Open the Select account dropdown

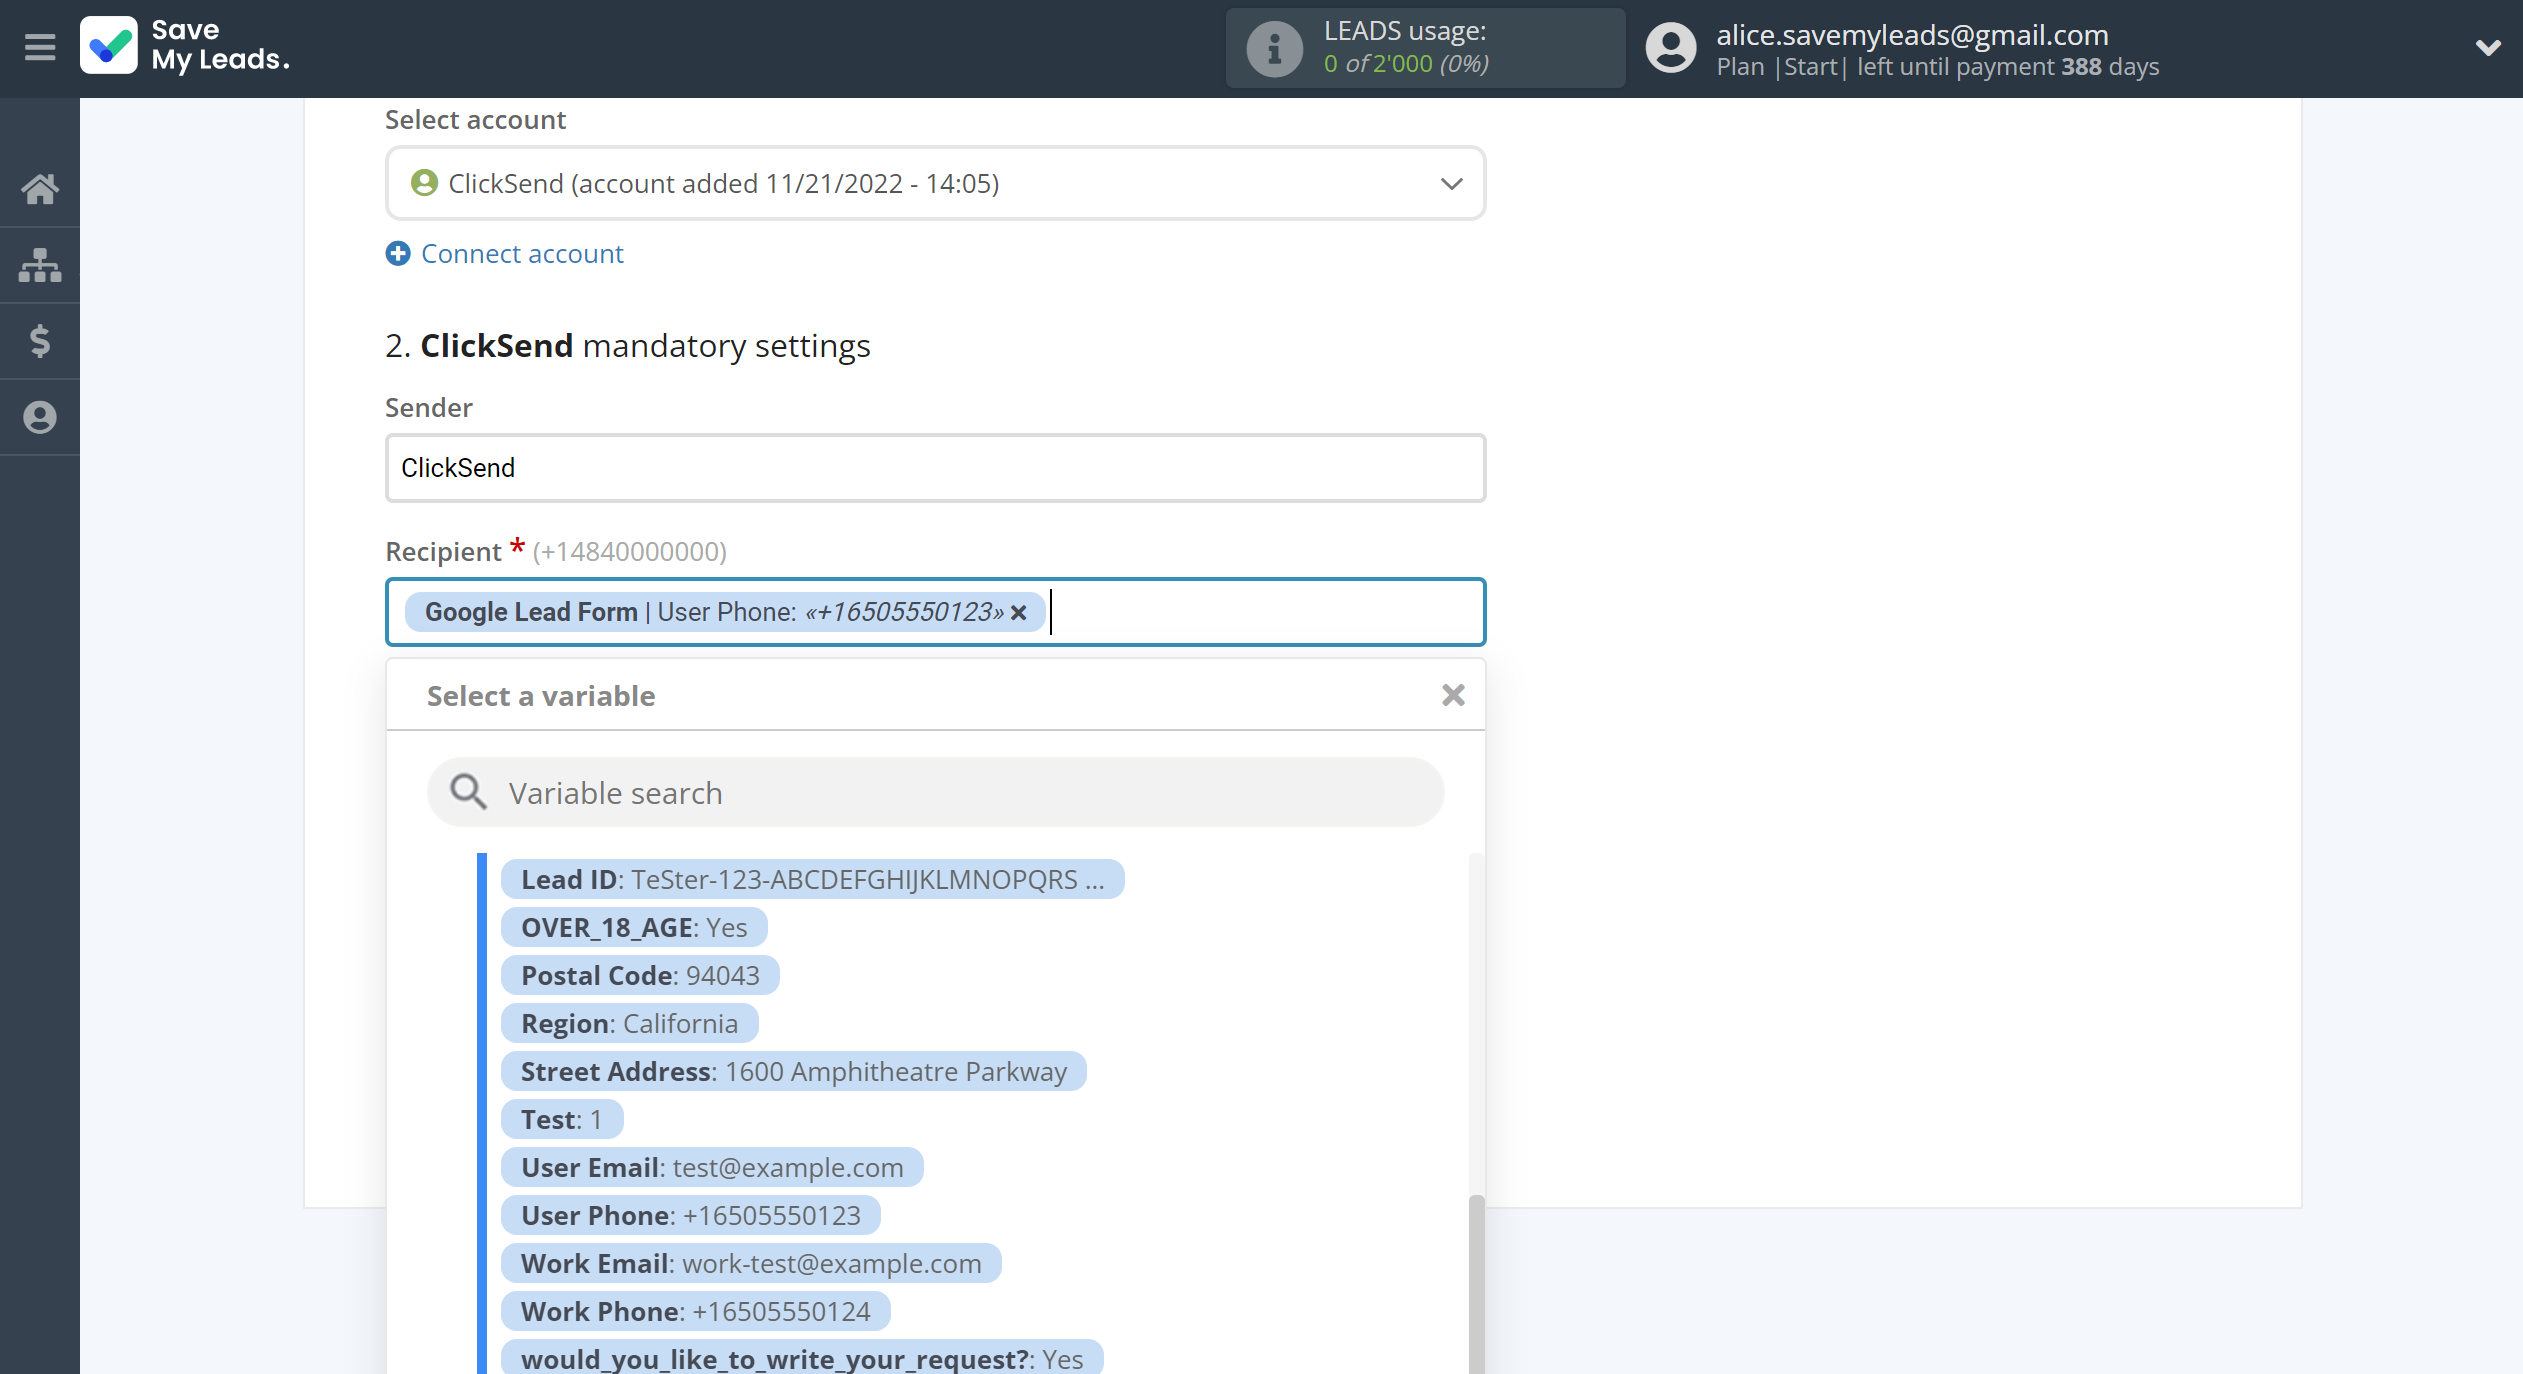(935, 184)
